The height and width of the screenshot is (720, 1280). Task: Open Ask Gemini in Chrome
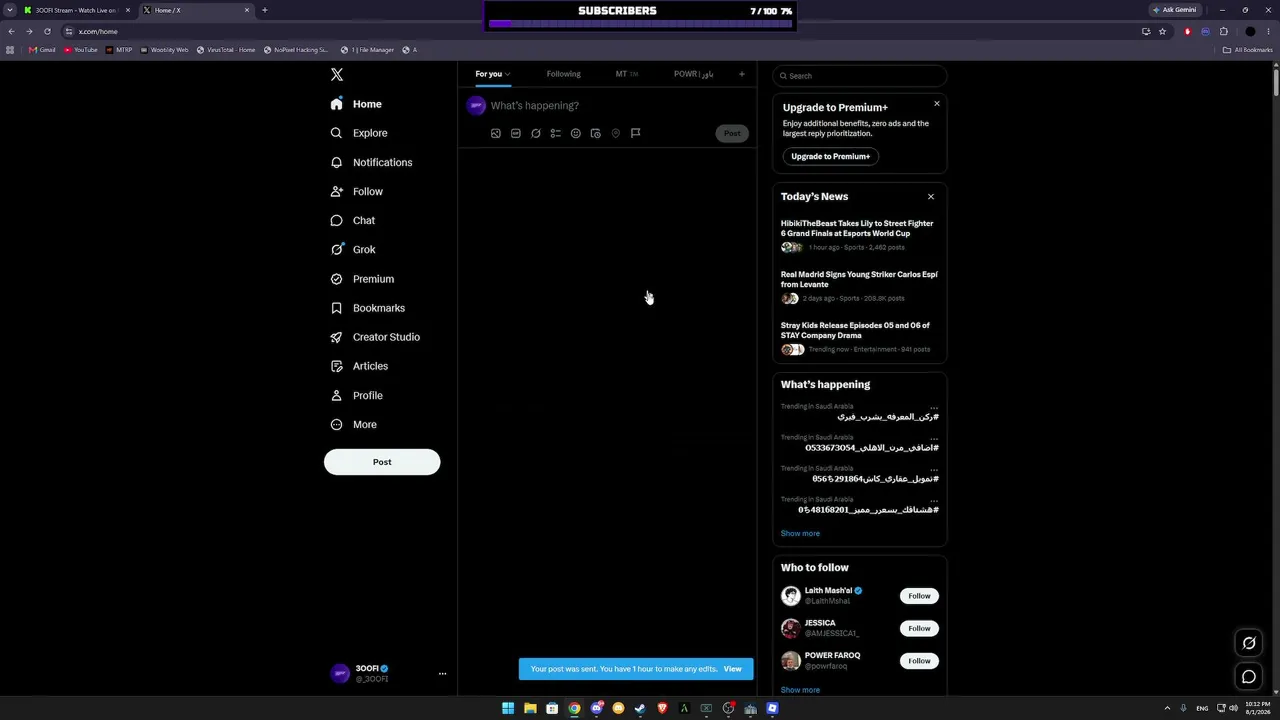[1175, 10]
